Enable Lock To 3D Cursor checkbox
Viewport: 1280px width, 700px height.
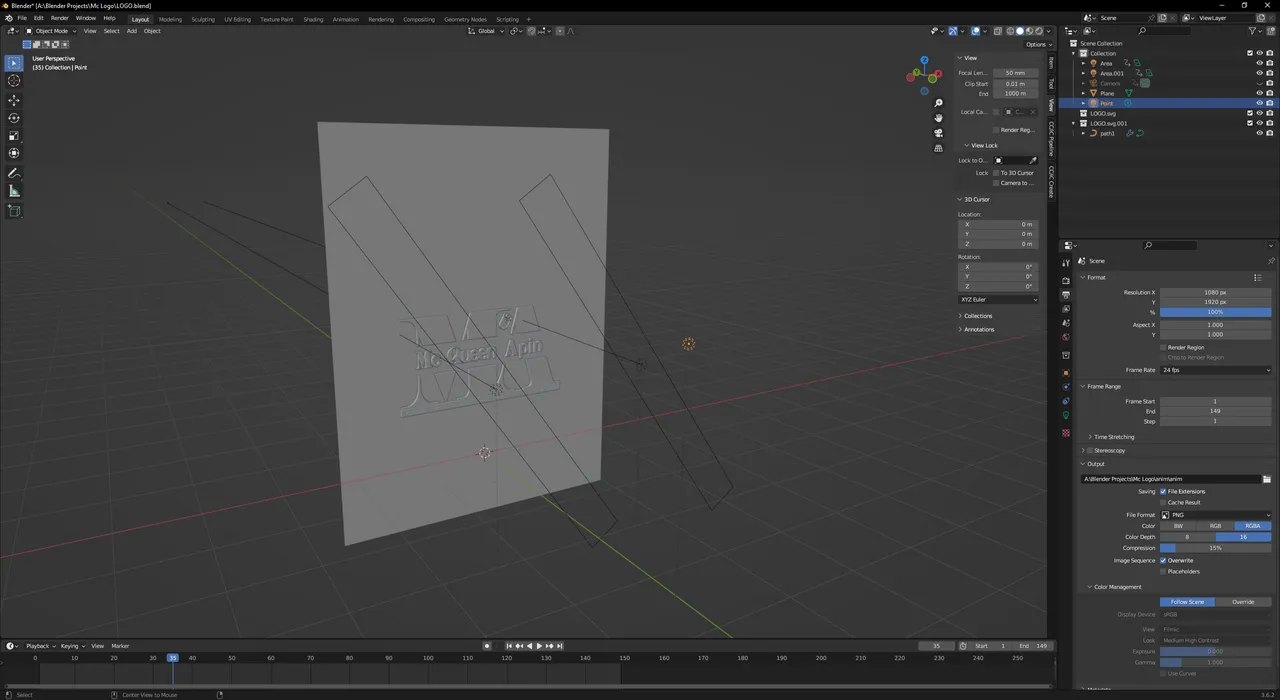(996, 173)
